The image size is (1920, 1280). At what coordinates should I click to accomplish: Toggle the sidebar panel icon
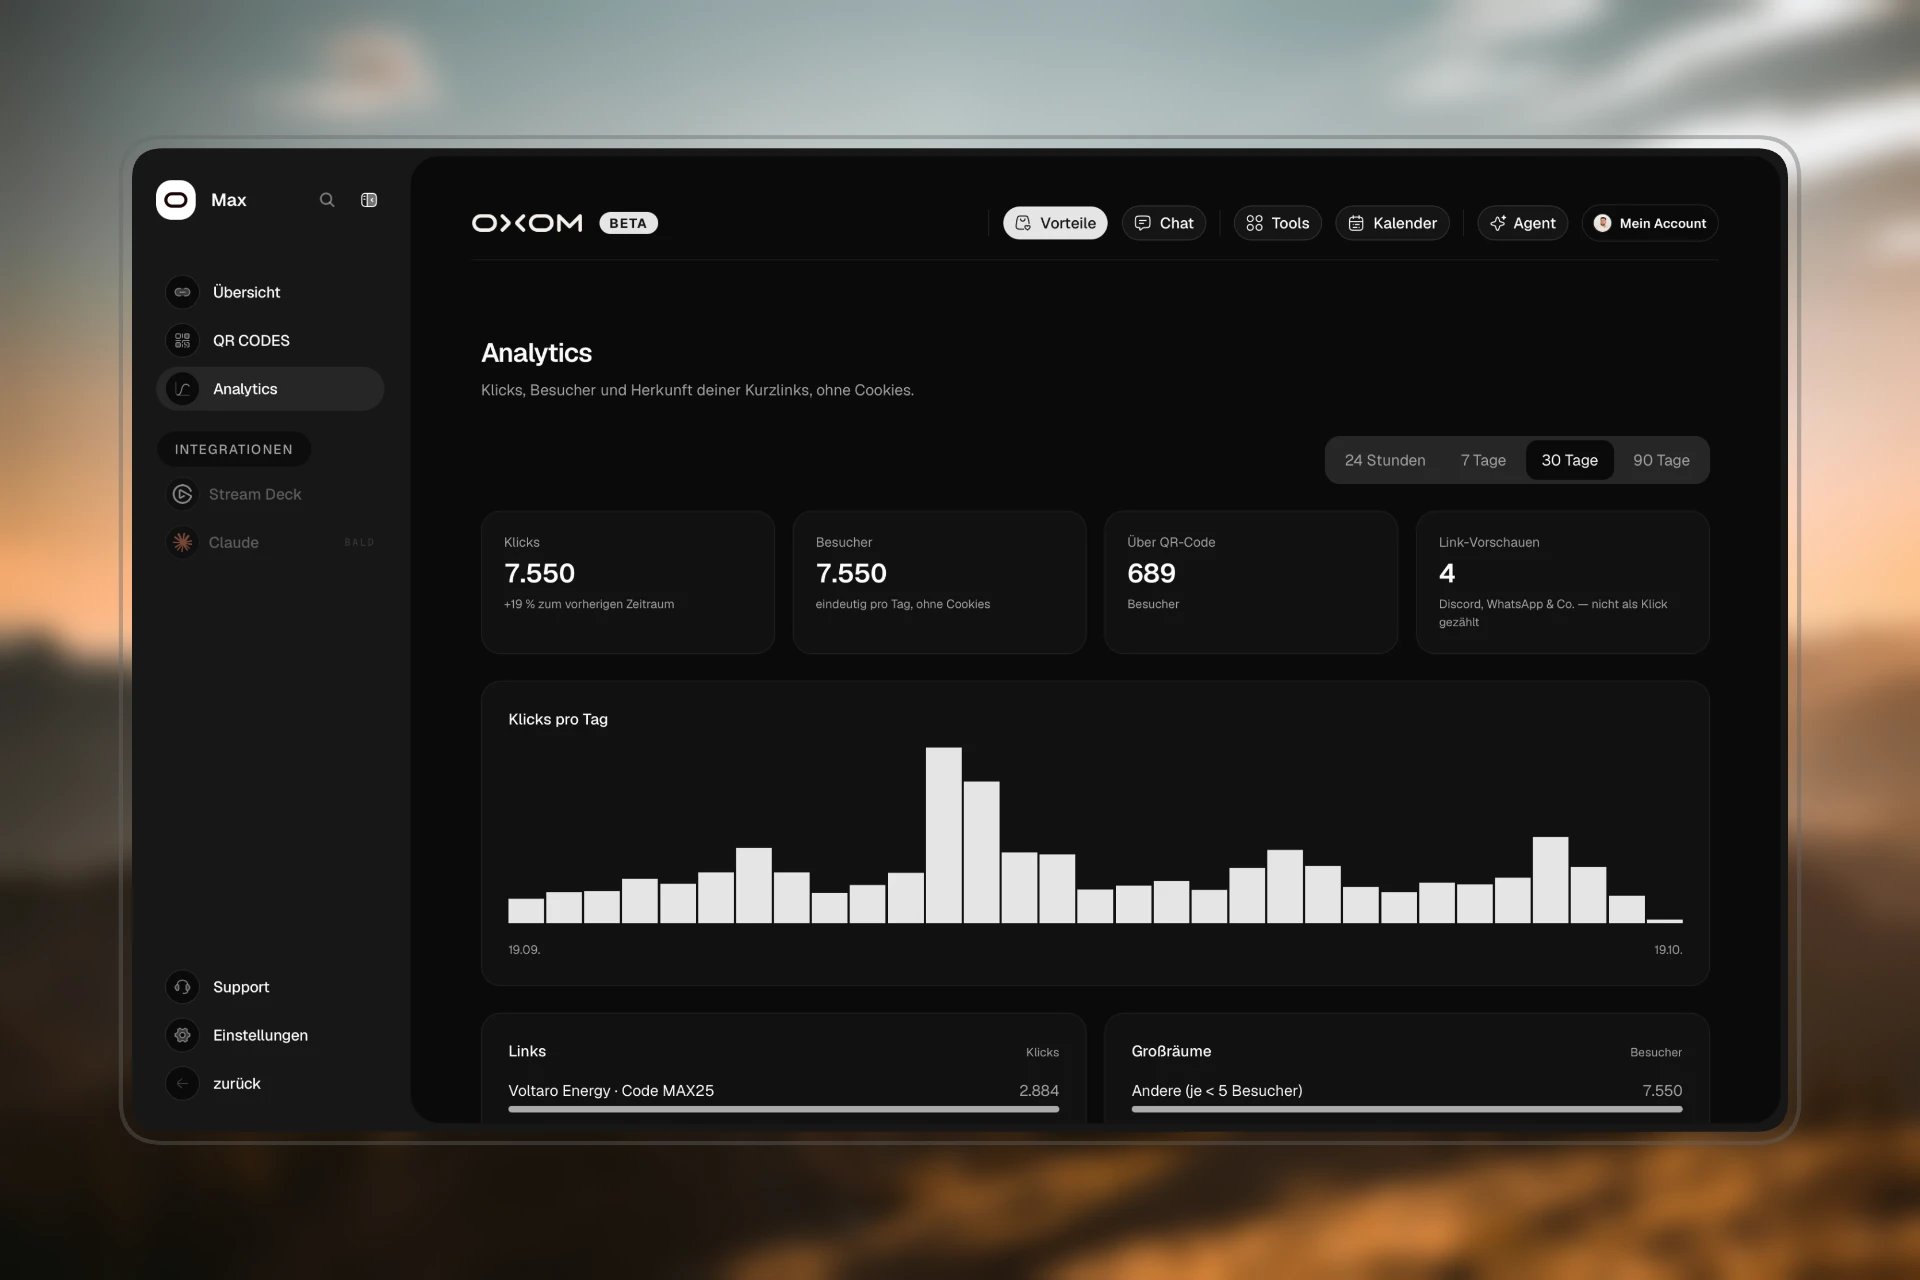[x=369, y=200]
